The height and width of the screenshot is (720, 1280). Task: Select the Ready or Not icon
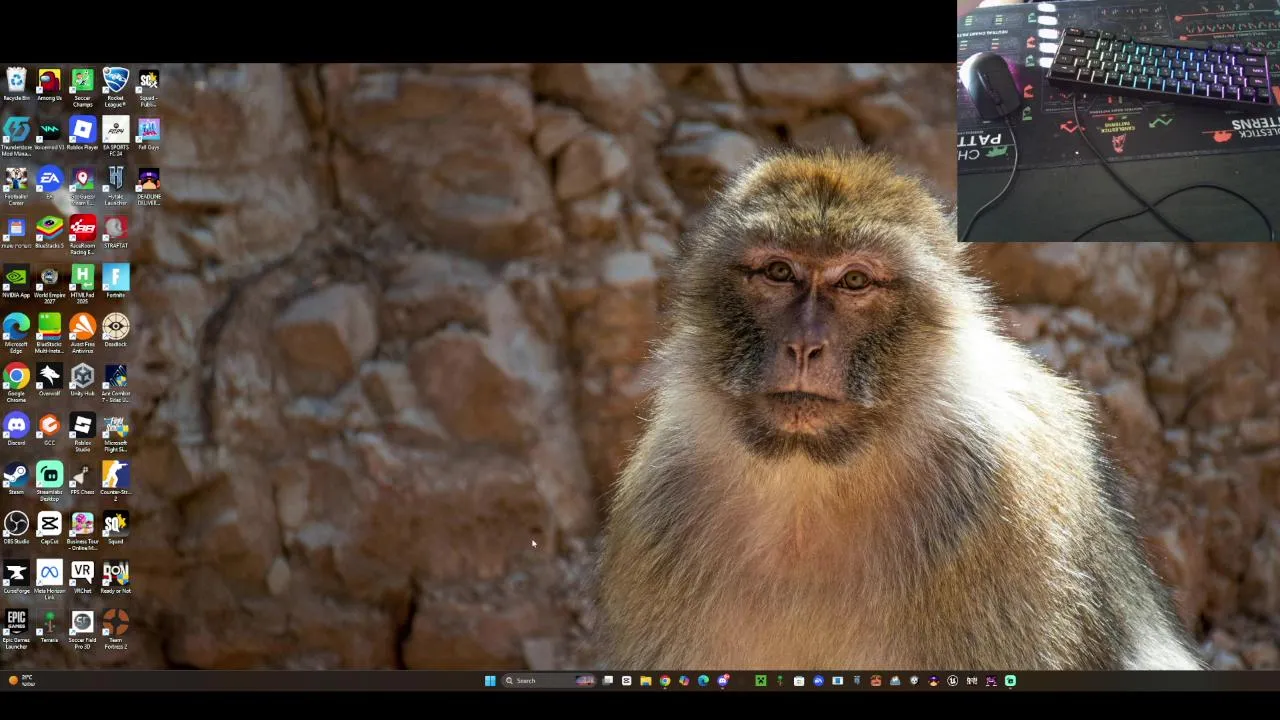coord(115,575)
